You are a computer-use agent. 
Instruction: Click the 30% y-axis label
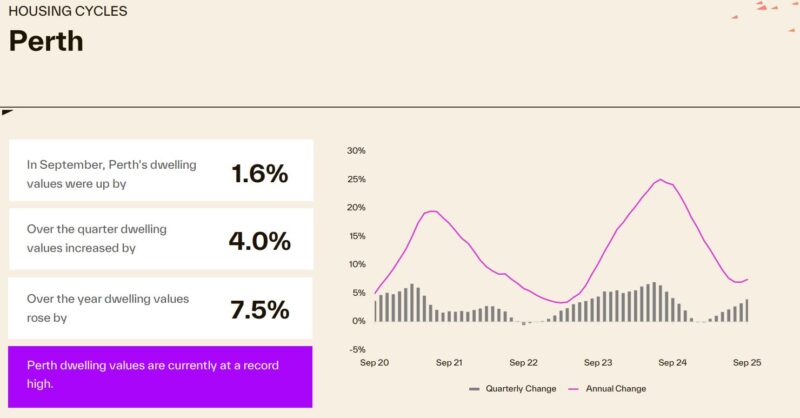(x=356, y=151)
